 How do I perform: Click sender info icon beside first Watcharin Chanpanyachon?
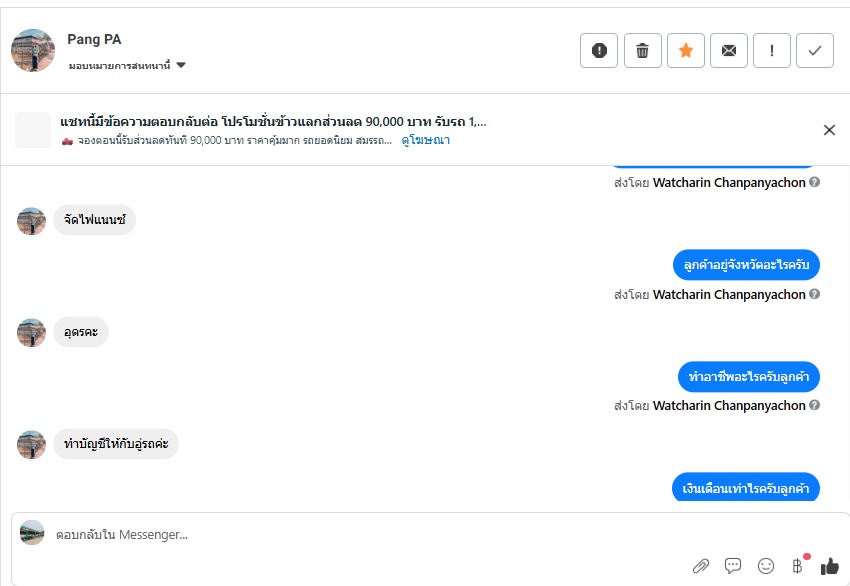coord(815,183)
